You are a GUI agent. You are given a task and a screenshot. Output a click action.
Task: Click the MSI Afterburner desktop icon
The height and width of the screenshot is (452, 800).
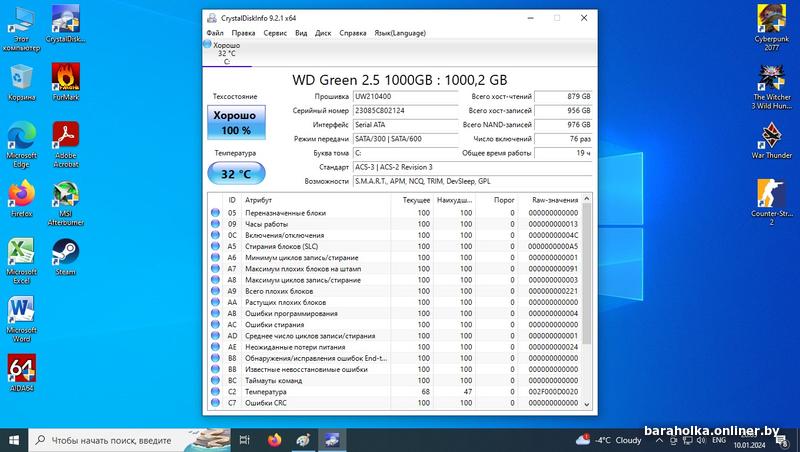pyautogui.click(x=65, y=203)
